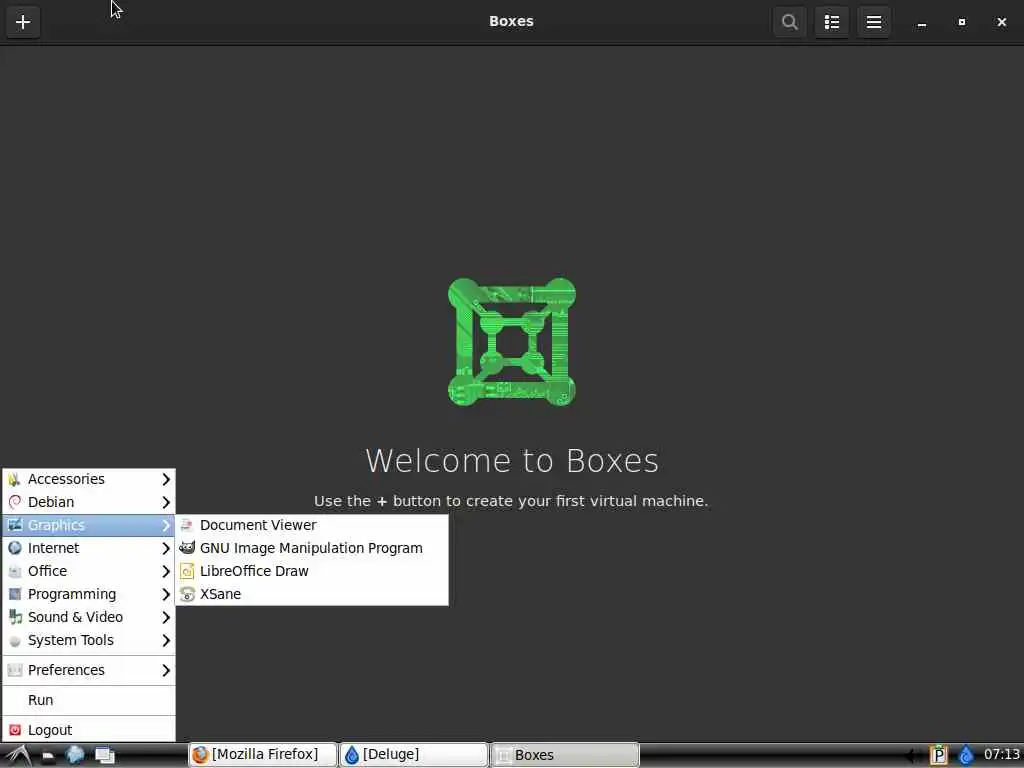Open the web browser globe launcher on taskbar
This screenshot has width=1024, height=768.
[x=75, y=755]
